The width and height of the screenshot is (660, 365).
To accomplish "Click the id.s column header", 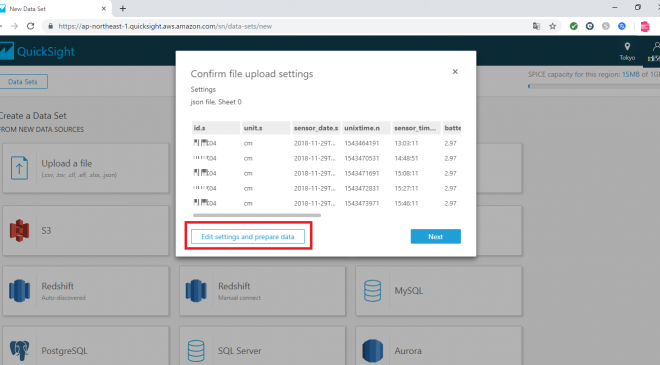I will pos(216,128).
